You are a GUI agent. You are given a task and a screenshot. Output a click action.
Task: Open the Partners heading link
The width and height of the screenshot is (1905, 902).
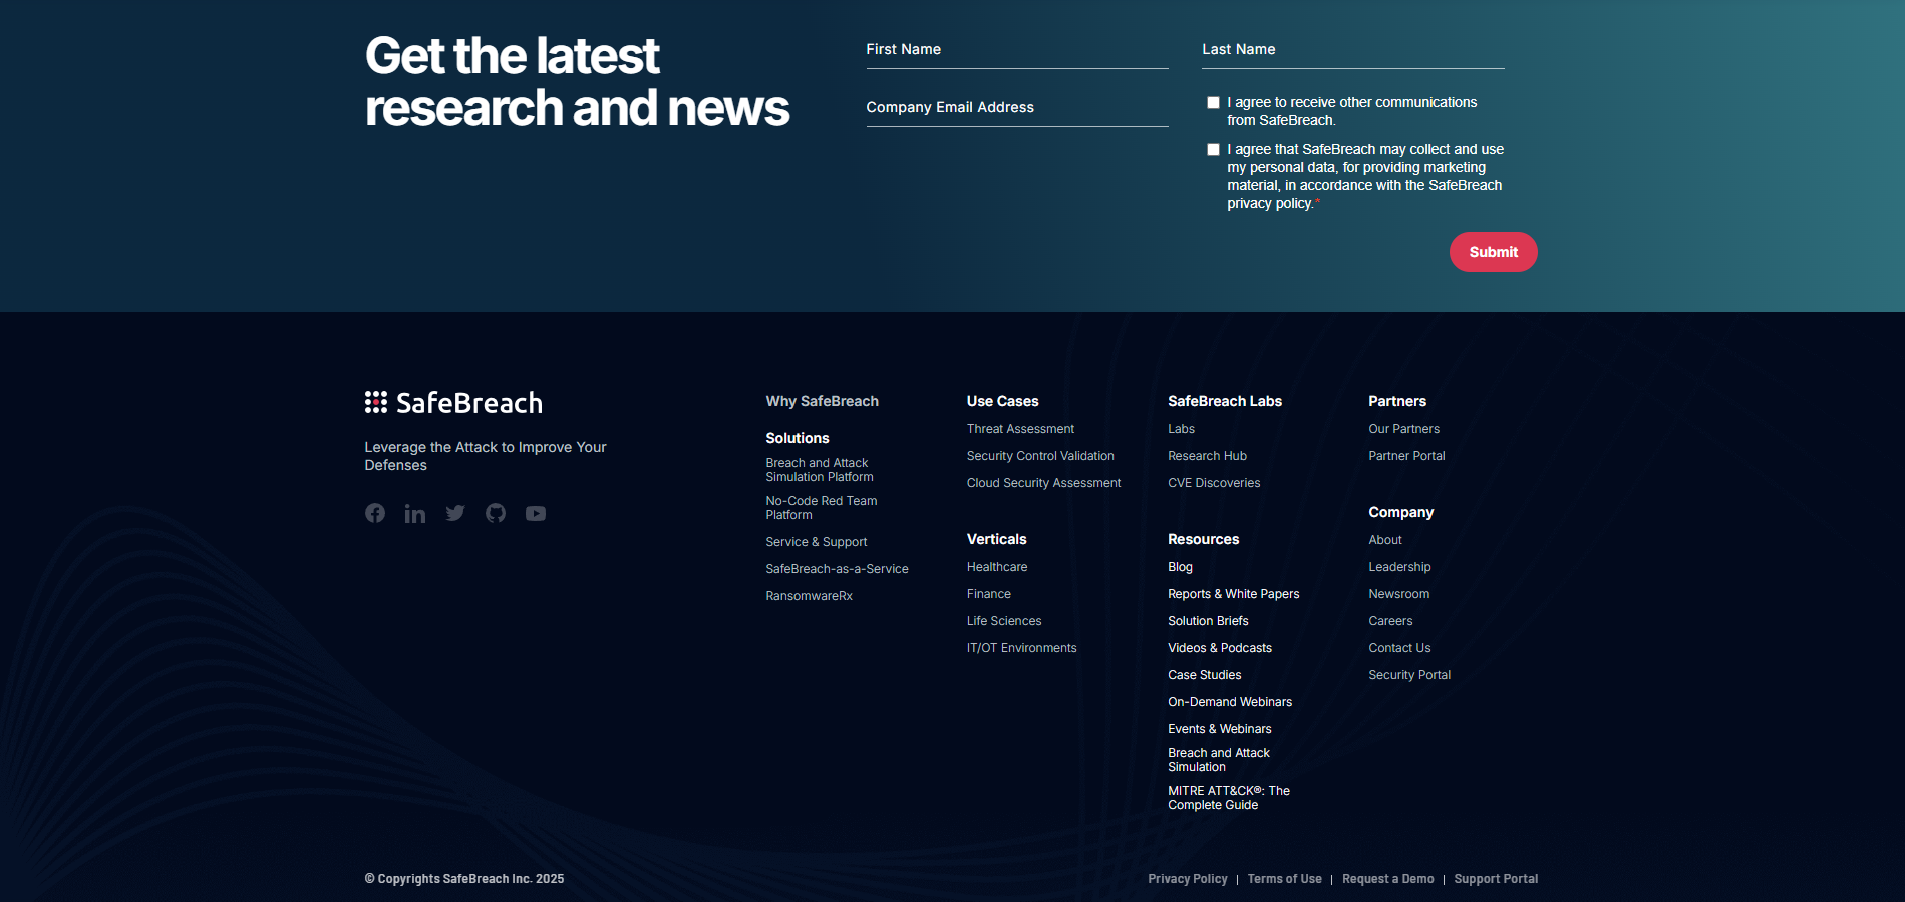pos(1397,401)
